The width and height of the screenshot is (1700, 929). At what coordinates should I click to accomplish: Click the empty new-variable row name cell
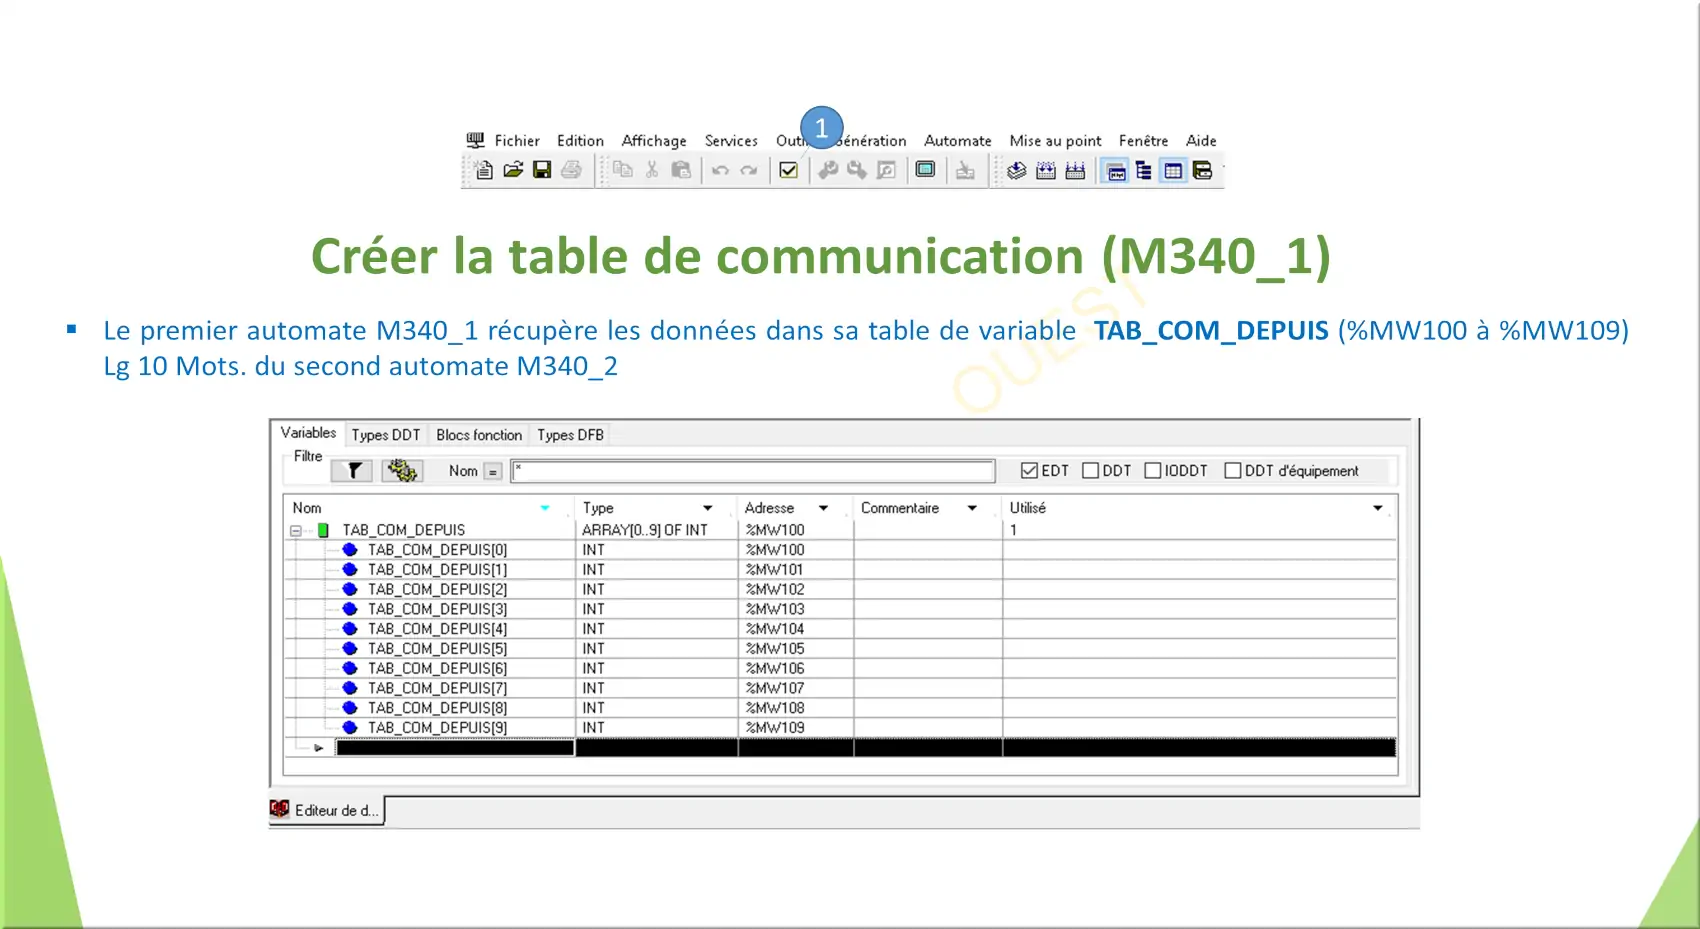[x=455, y=747]
